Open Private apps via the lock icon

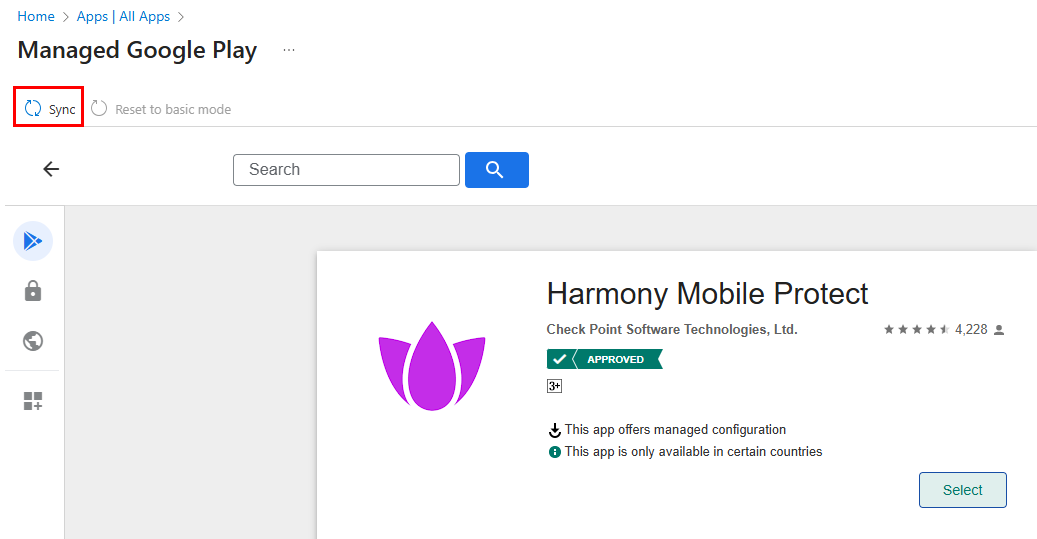[33, 291]
